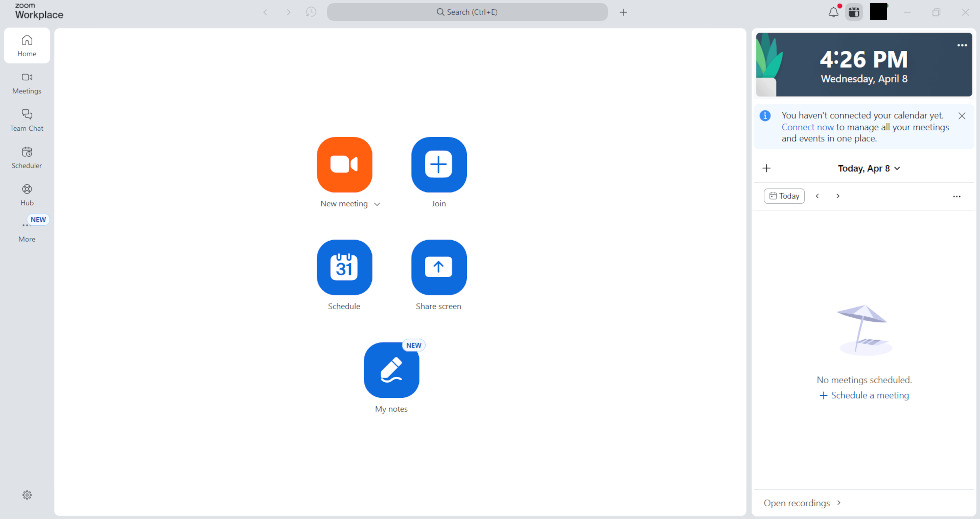Open My notes pencil icon
Screen dimensions: 980x519
coord(391,370)
